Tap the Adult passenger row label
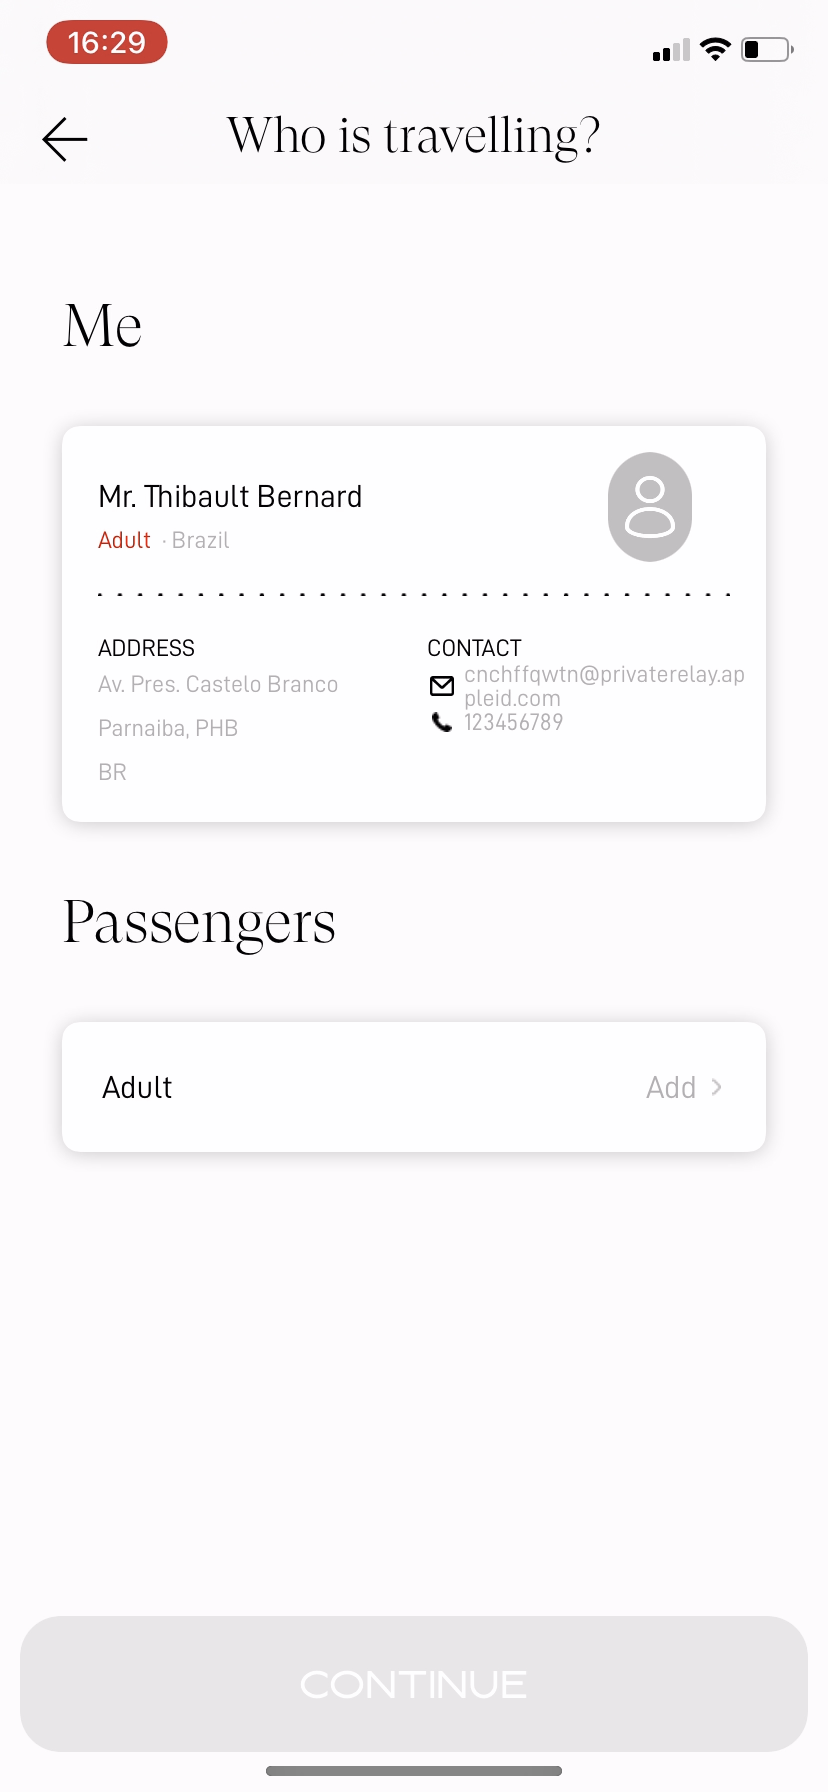The image size is (828, 1792). coord(138,1087)
